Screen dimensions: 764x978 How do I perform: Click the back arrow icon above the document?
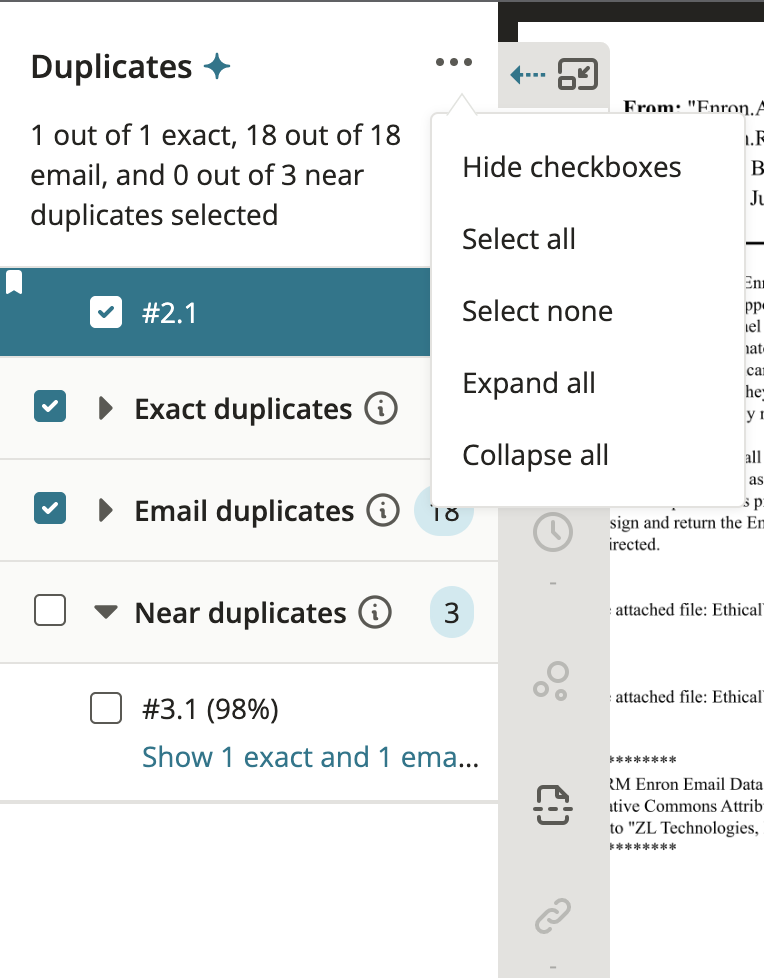pyautogui.click(x=527, y=74)
